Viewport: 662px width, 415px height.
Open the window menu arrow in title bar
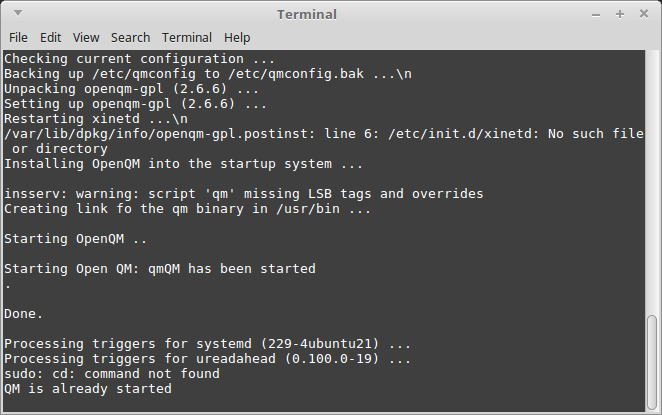[18, 13]
